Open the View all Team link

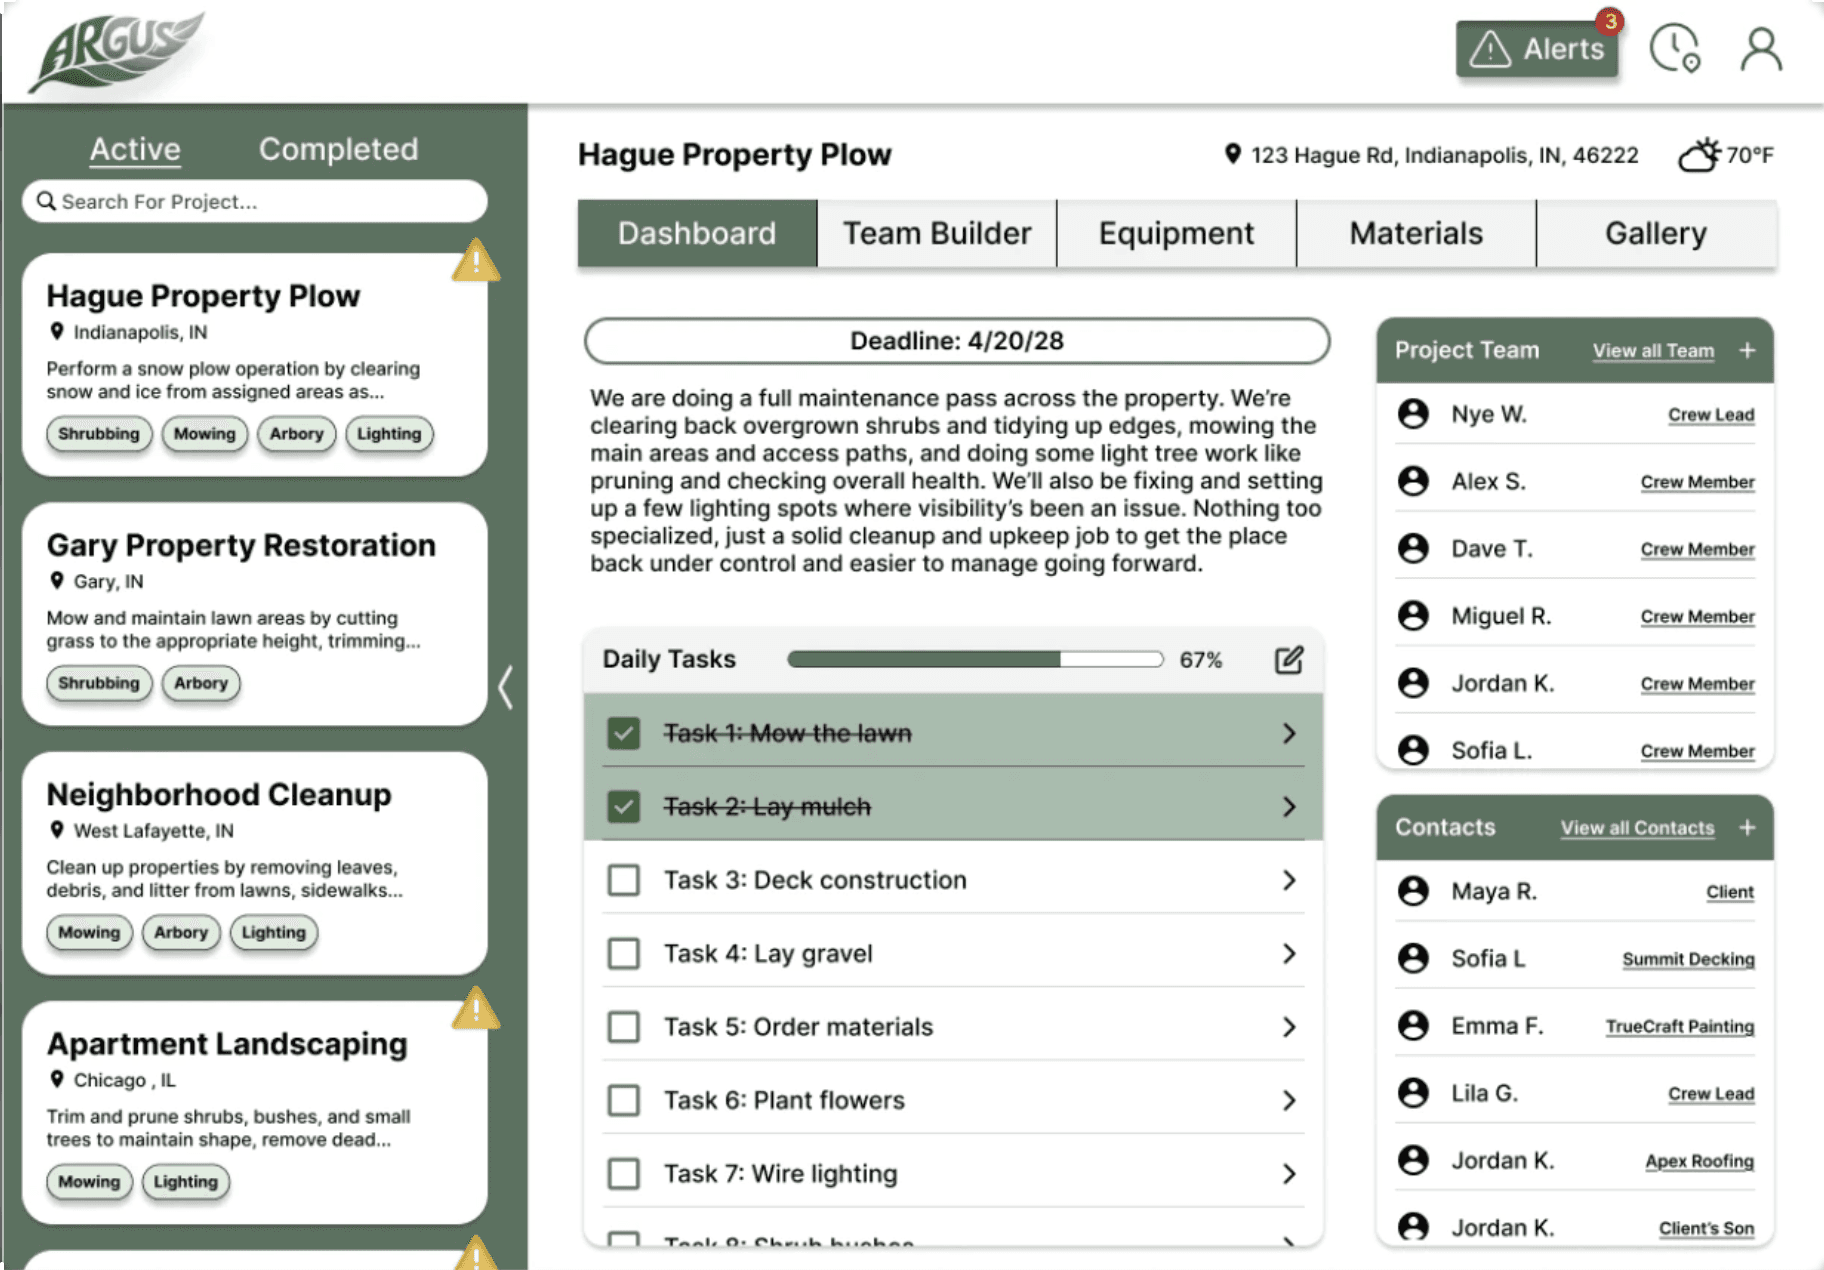[x=1653, y=351]
